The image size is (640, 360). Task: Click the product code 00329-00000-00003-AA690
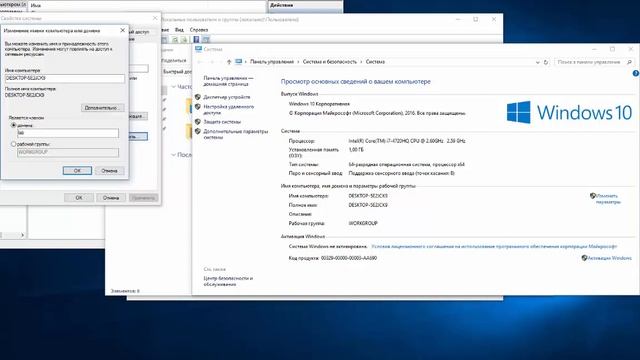(349, 258)
